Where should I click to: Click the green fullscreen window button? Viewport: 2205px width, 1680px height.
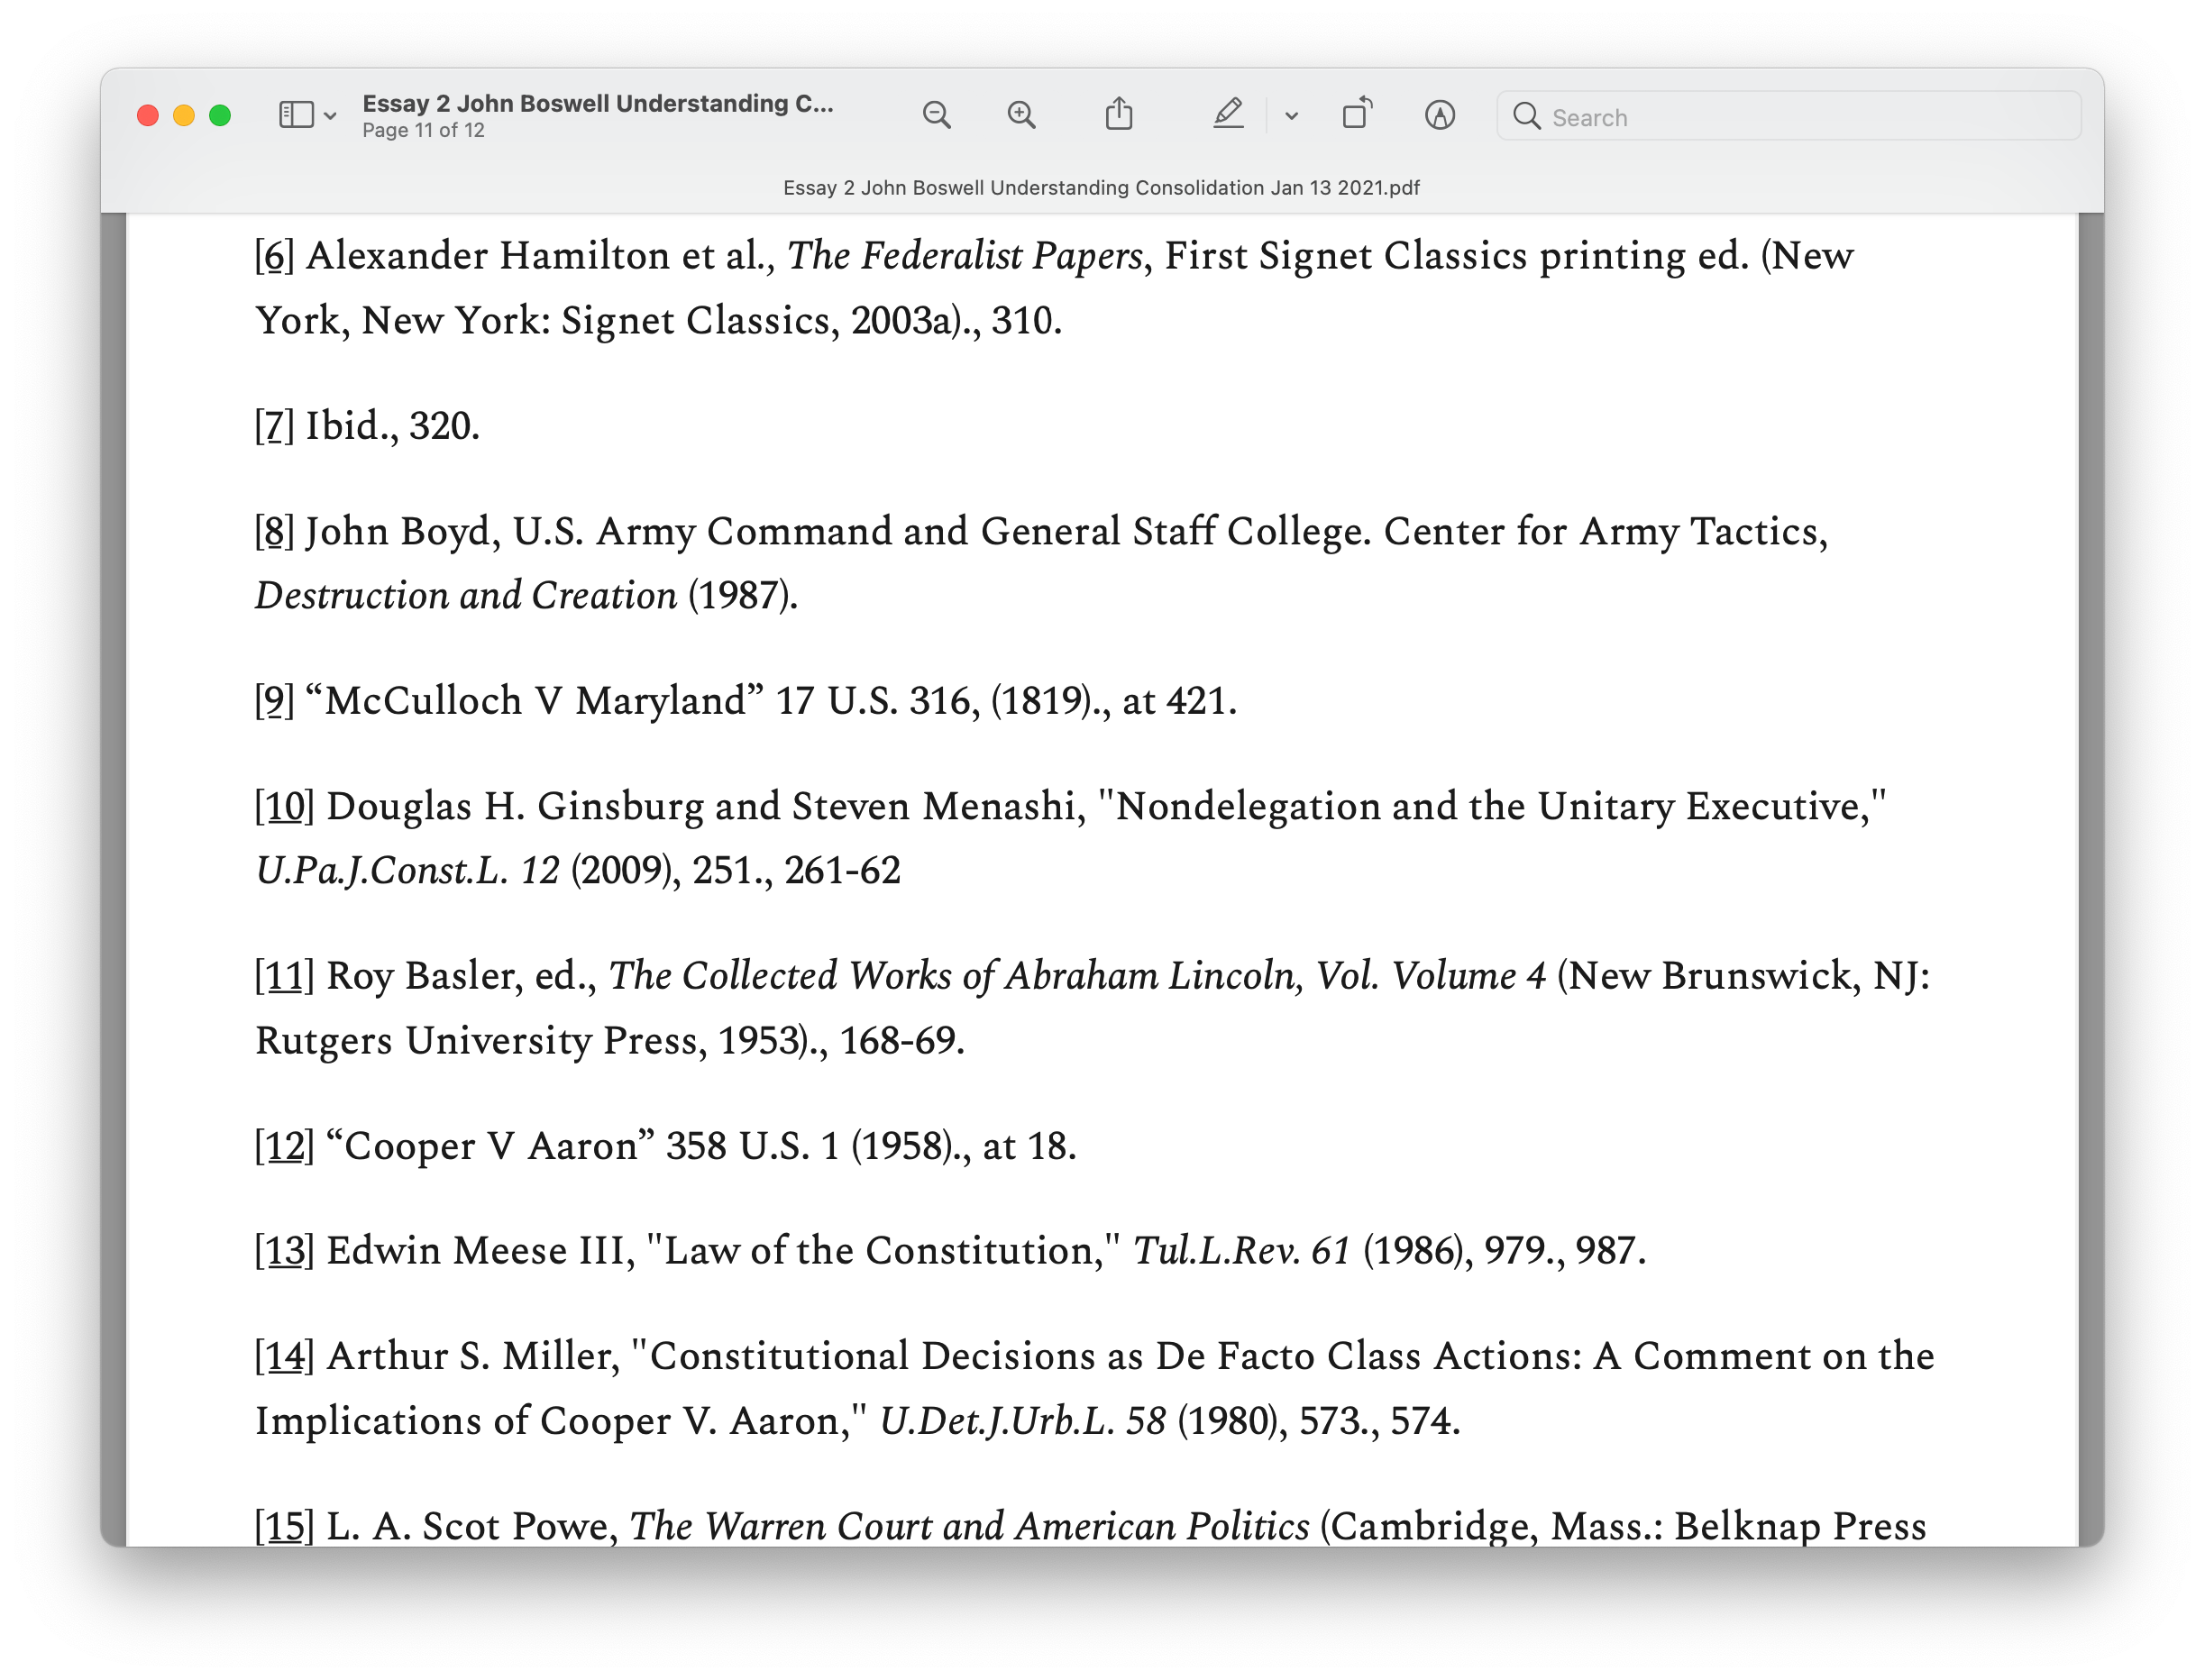220,116
